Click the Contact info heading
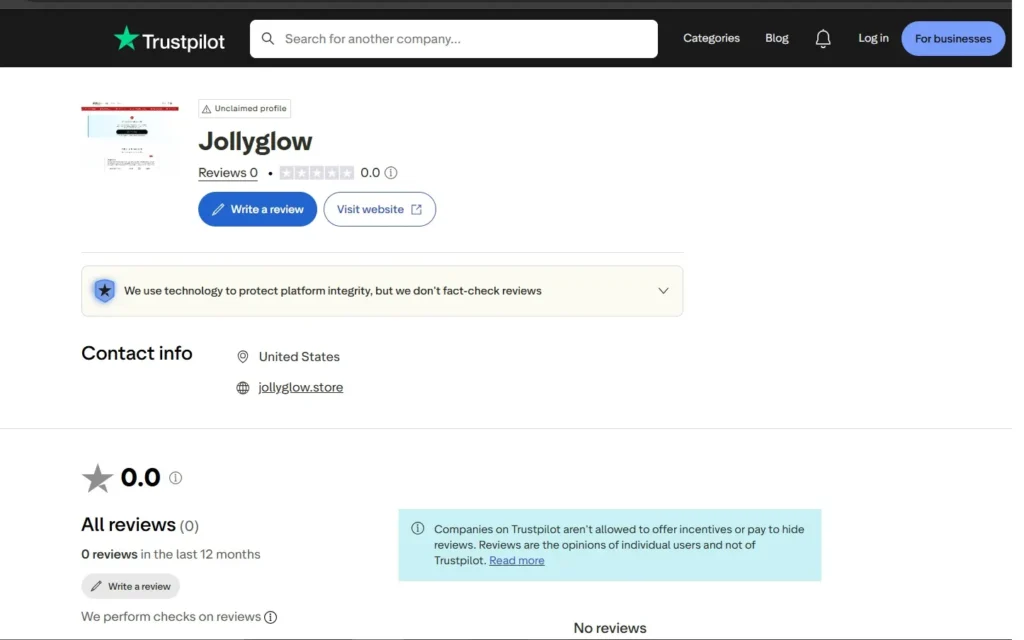The image size is (1024, 640). click(x=136, y=353)
